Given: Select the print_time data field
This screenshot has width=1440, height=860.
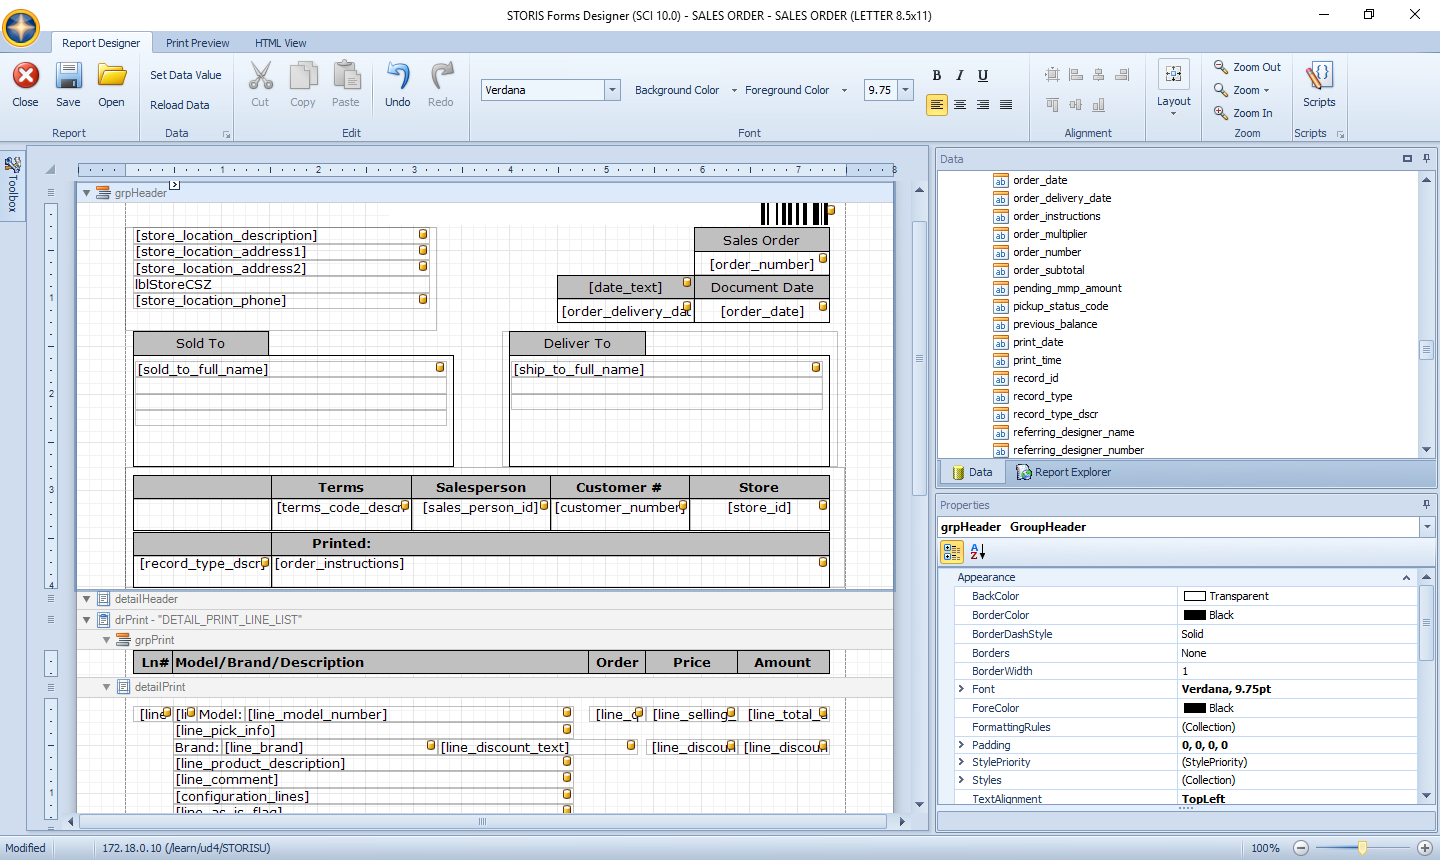Looking at the screenshot, I should pos(1037,360).
